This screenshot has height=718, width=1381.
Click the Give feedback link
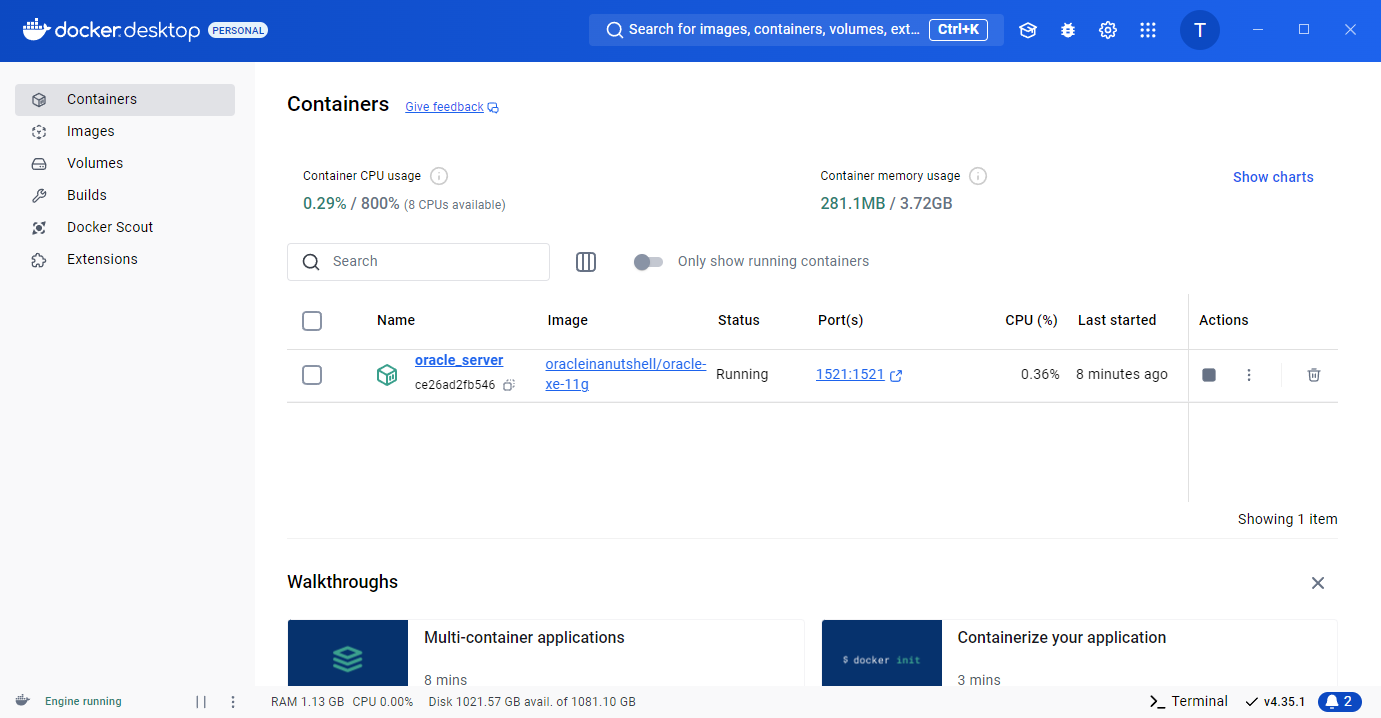coord(444,107)
